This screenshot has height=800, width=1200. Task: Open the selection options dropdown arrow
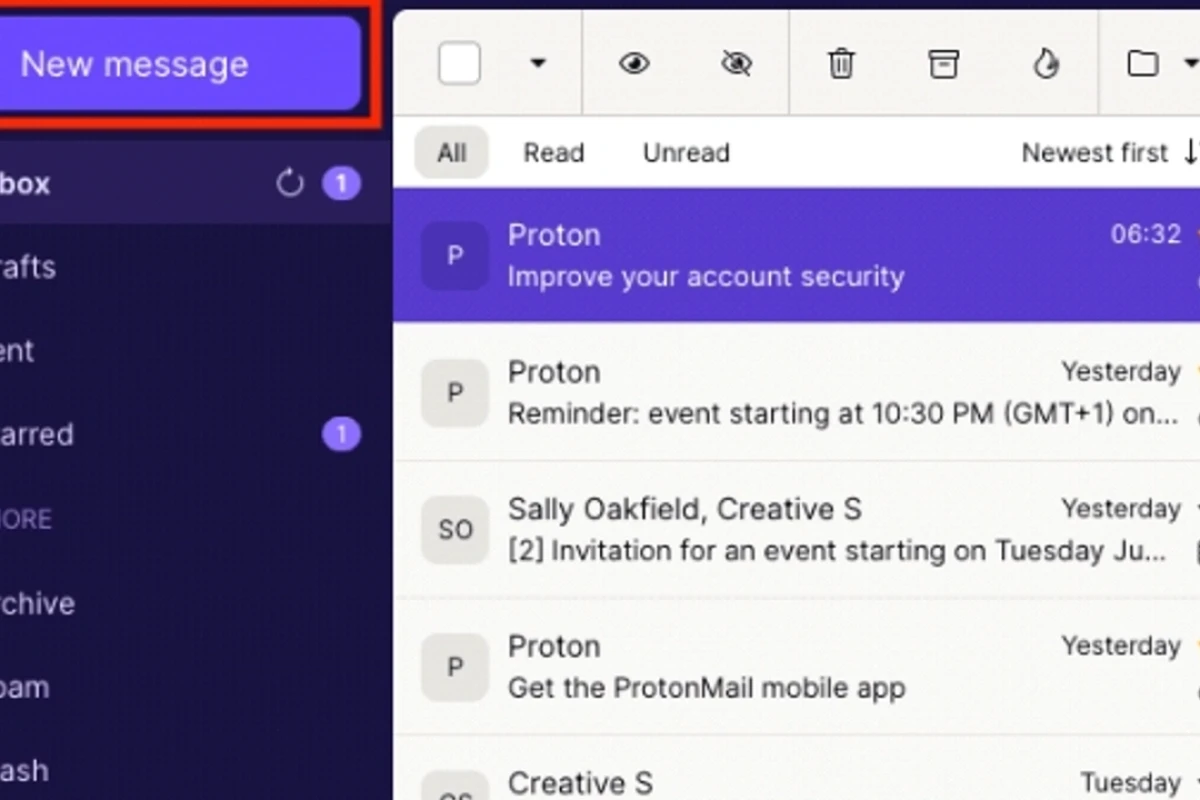coord(538,64)
